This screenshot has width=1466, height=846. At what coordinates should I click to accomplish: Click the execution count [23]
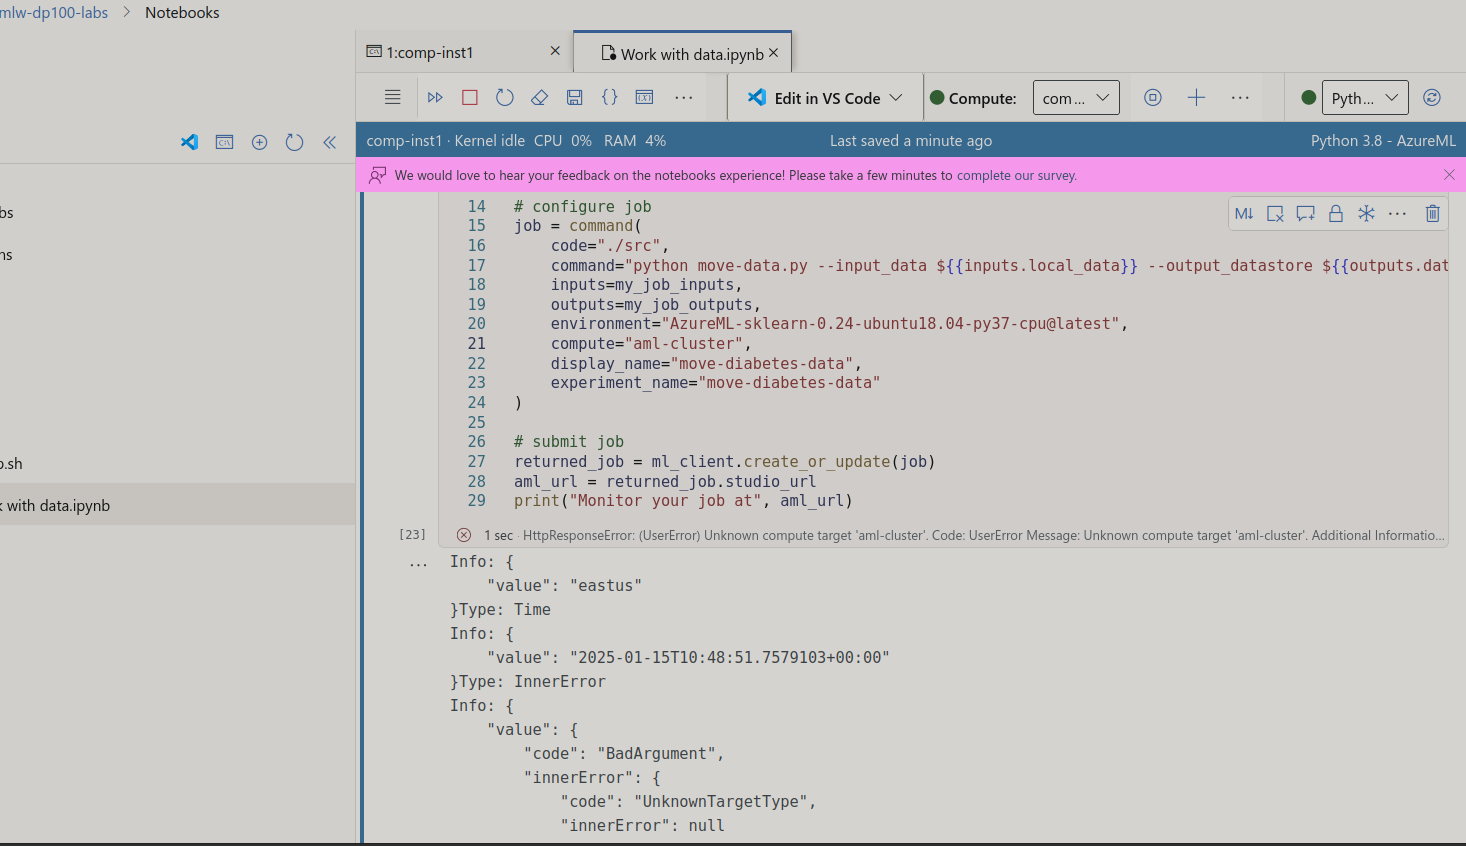point(412,535)
